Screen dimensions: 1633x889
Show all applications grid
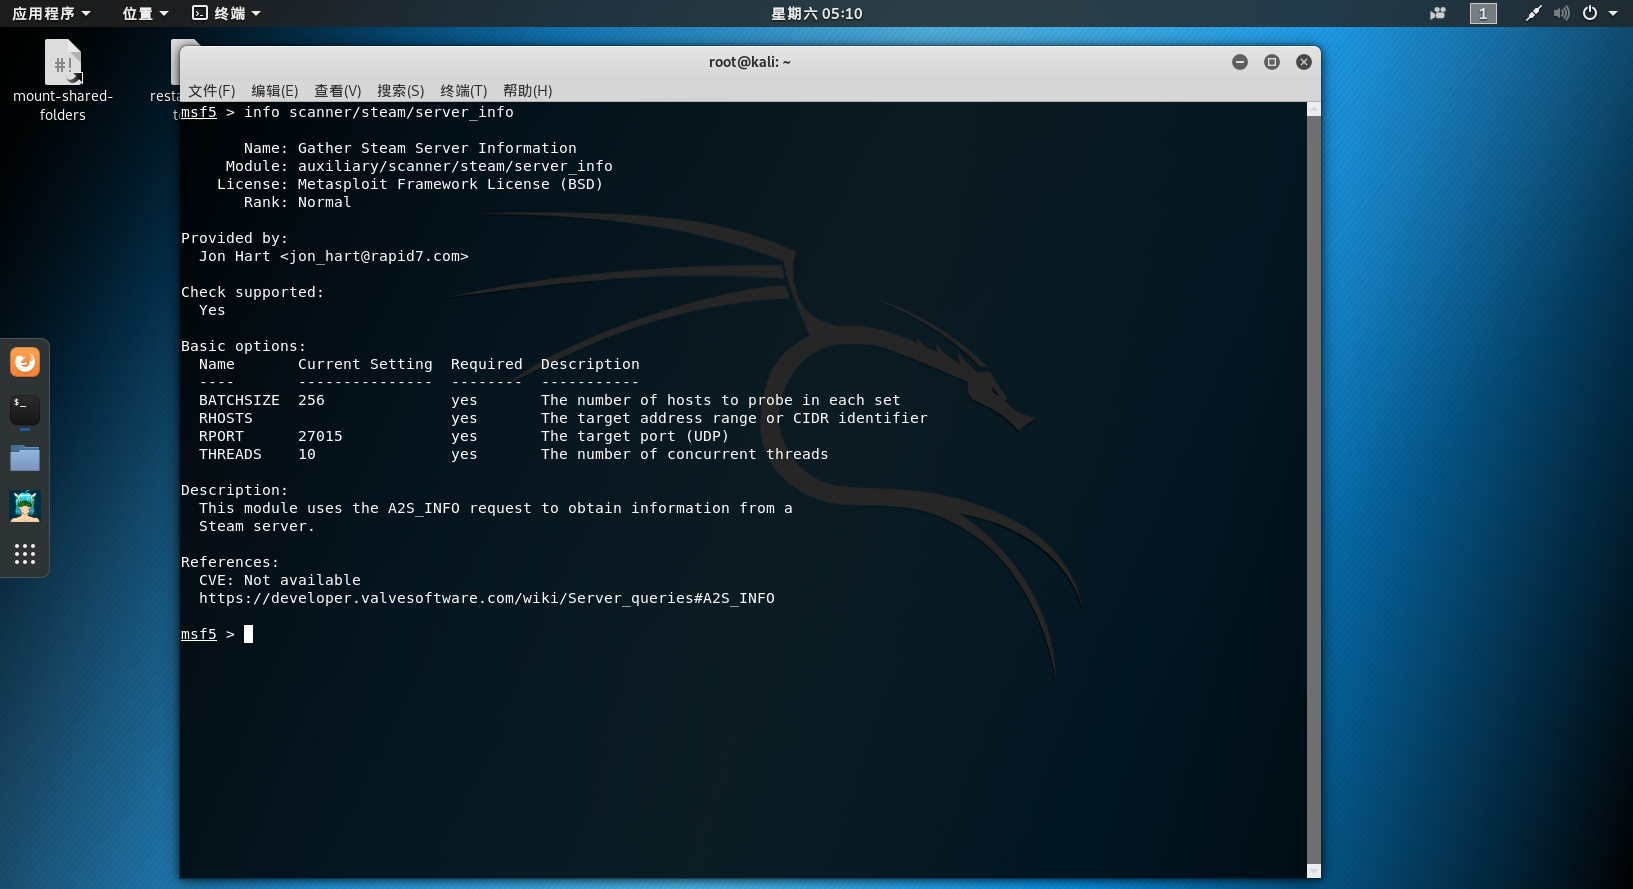pos(25,554)
